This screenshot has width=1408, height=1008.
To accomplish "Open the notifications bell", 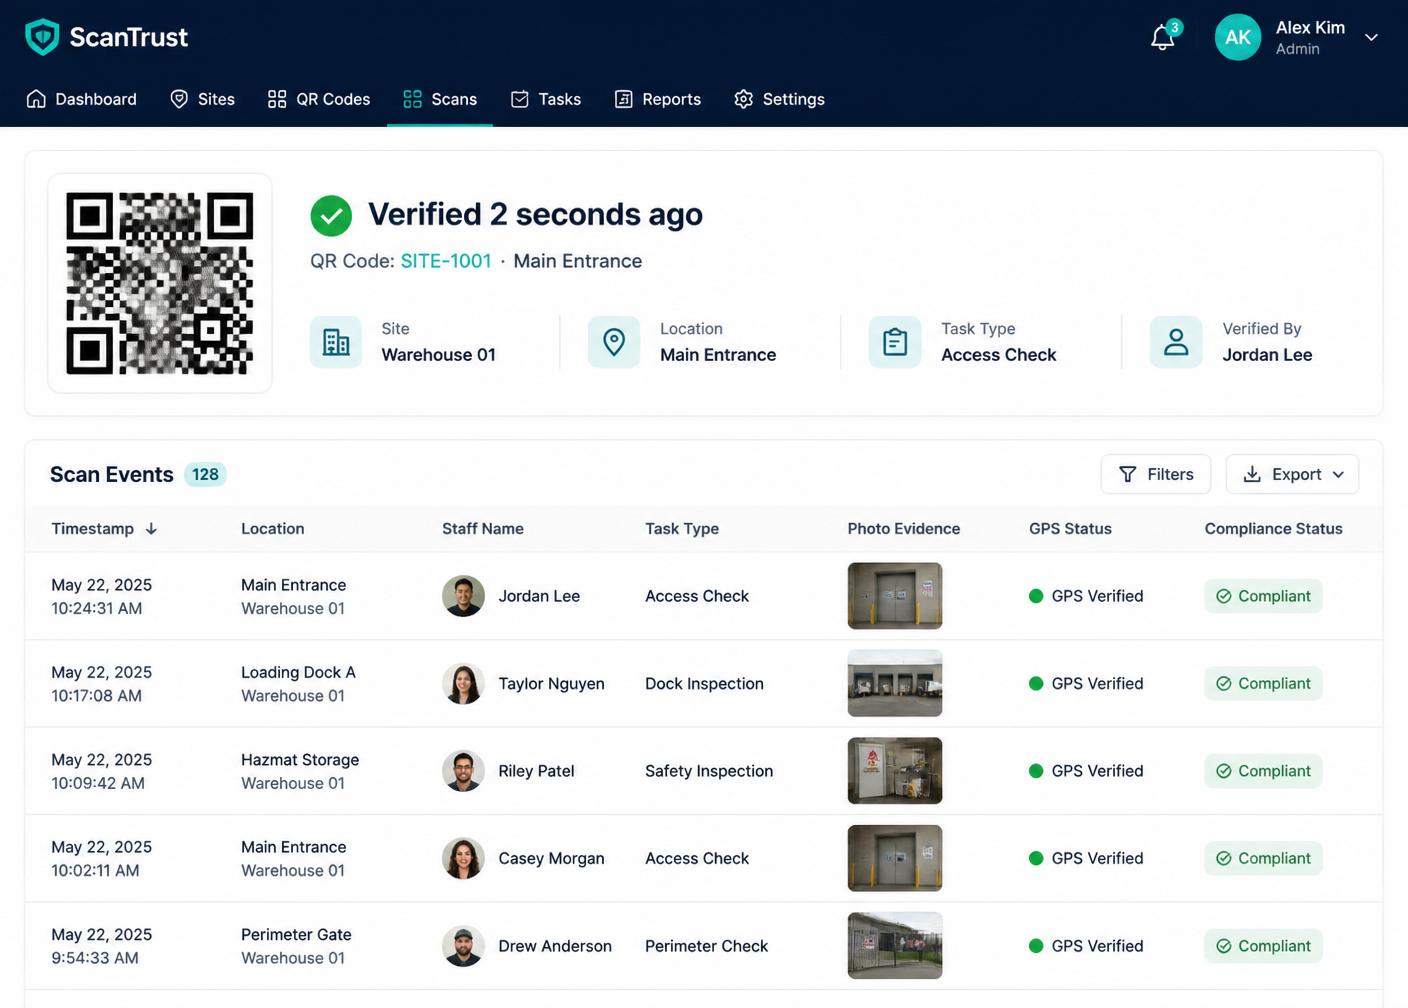I will tap(1163, 38).
